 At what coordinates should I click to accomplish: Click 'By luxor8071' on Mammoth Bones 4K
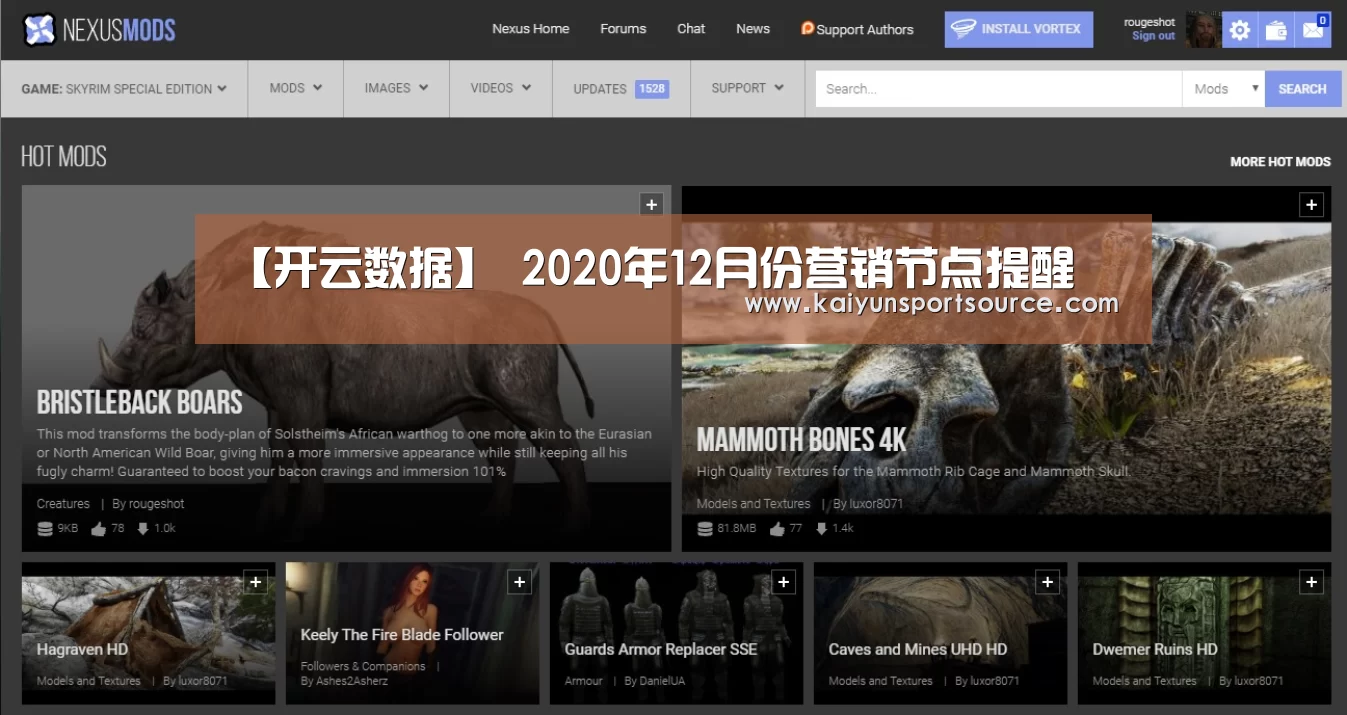point(868,504)
